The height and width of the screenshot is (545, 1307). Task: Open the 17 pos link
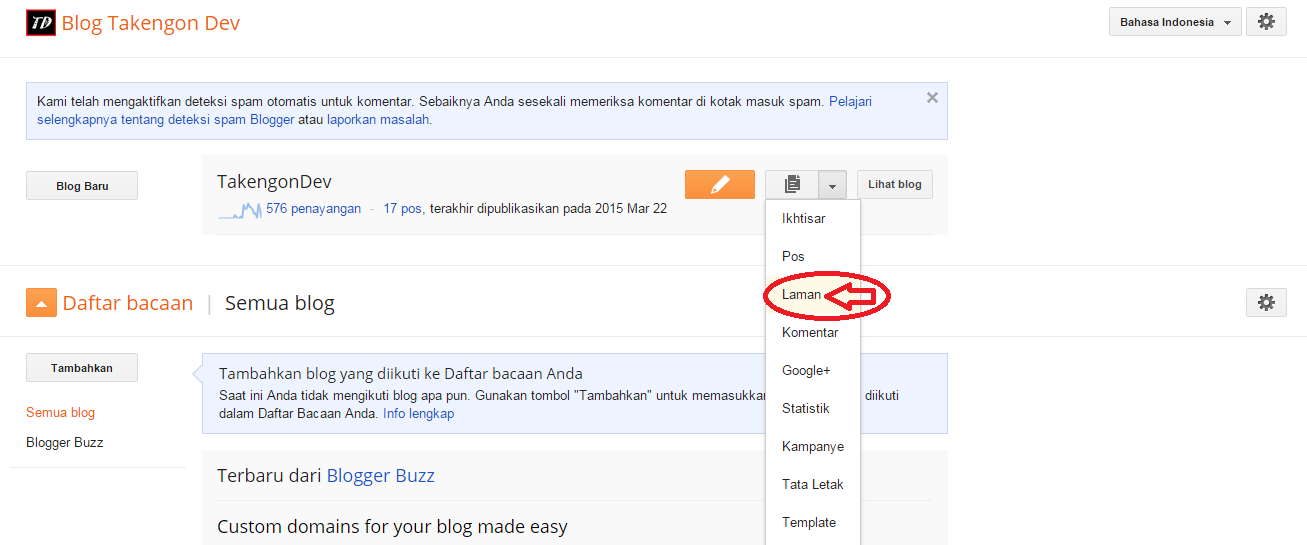403,209
